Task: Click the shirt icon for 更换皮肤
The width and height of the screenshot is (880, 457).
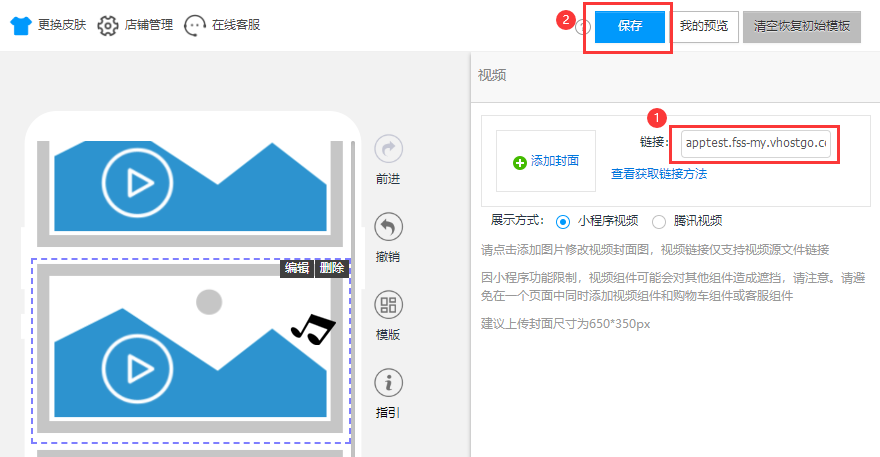Action: point(21,25)
